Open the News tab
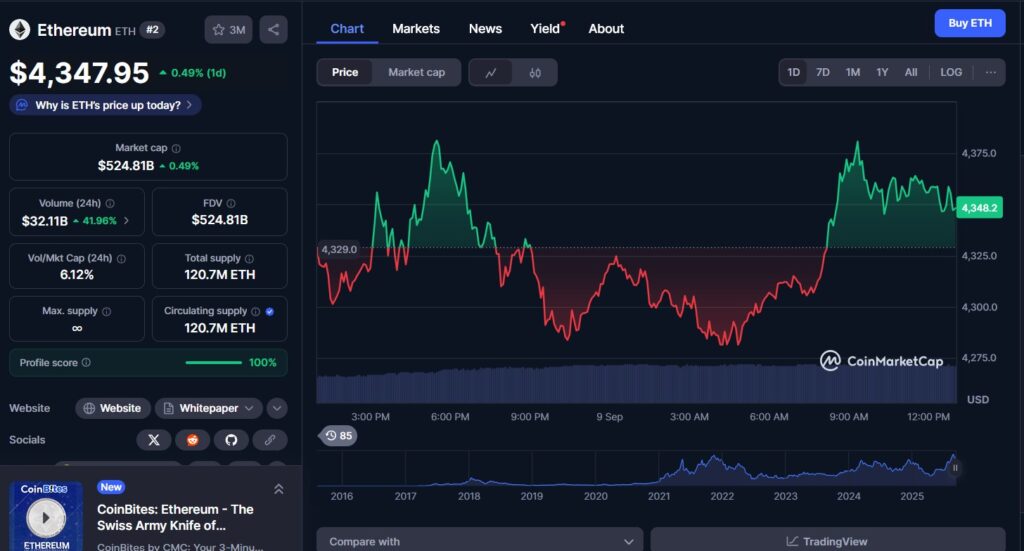 [485, 29]
